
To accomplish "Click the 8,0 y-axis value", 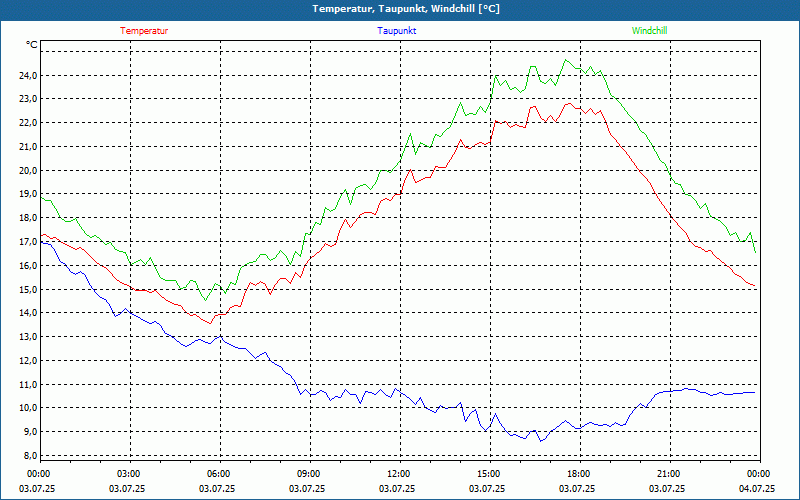I will click(x=30, y=456).
